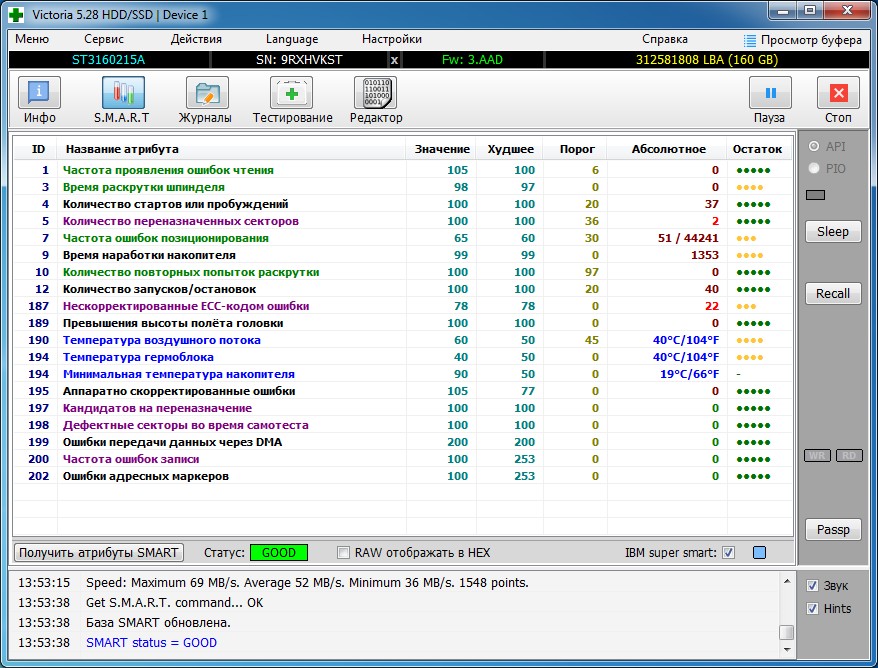Click the serial number SN: 9RXHVKST
The height and width of the screenshot is (668, 878).
click(299, 60)
